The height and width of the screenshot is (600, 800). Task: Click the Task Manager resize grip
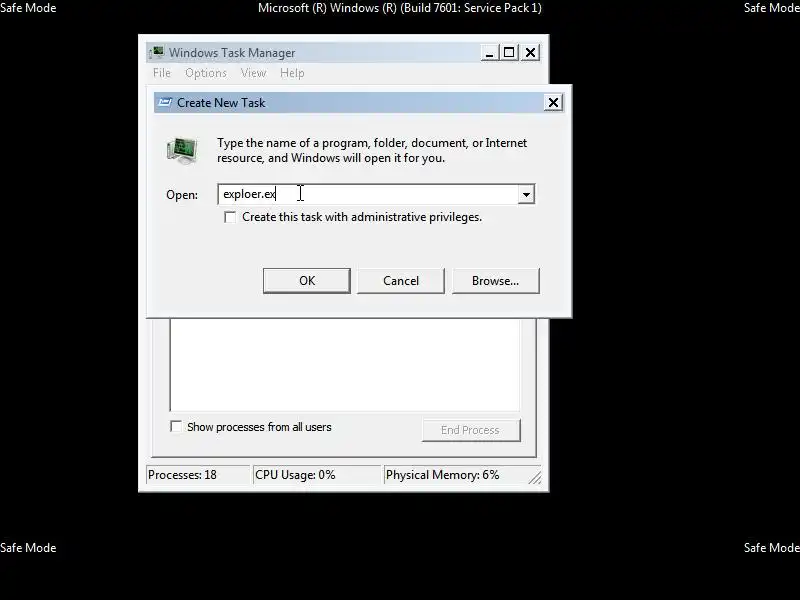535,477
